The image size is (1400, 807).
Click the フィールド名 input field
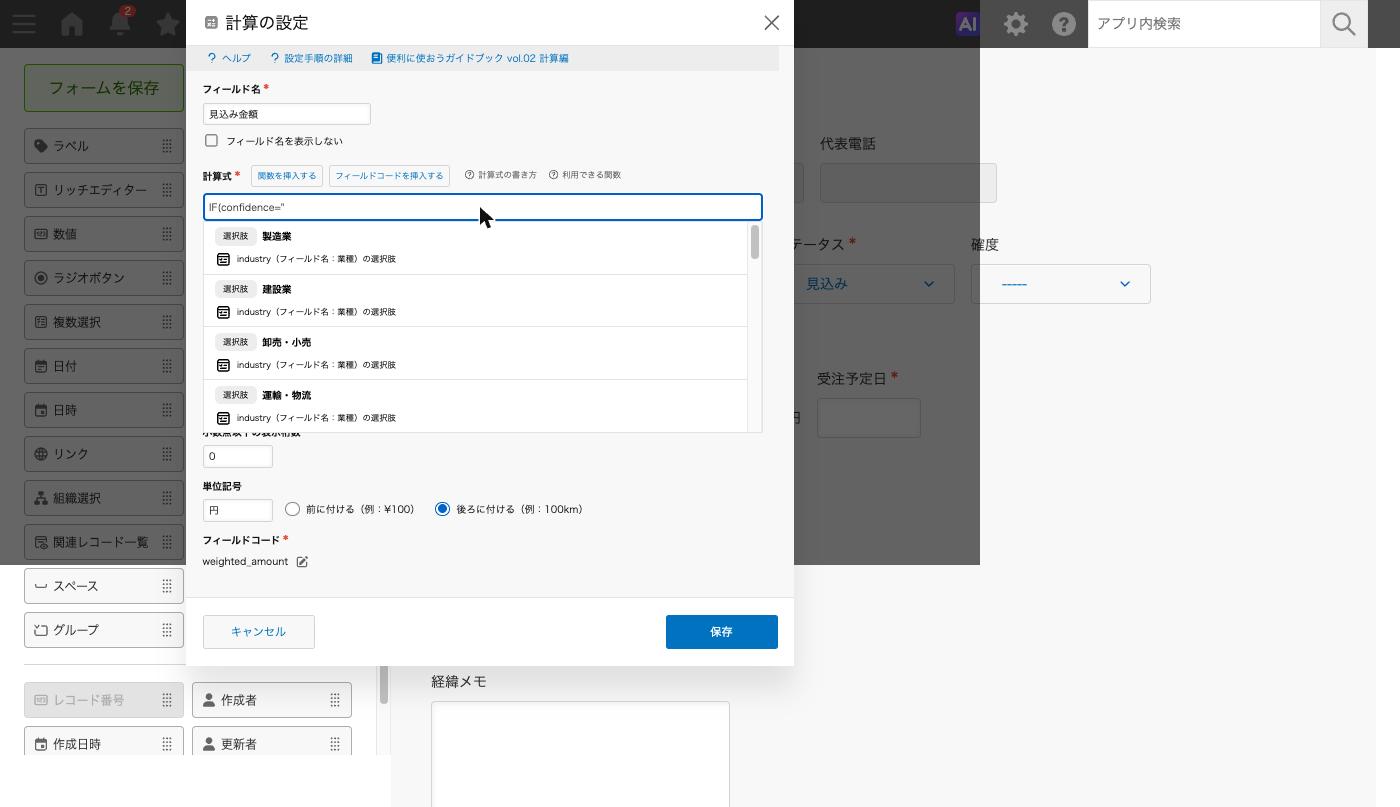[287, 114]
